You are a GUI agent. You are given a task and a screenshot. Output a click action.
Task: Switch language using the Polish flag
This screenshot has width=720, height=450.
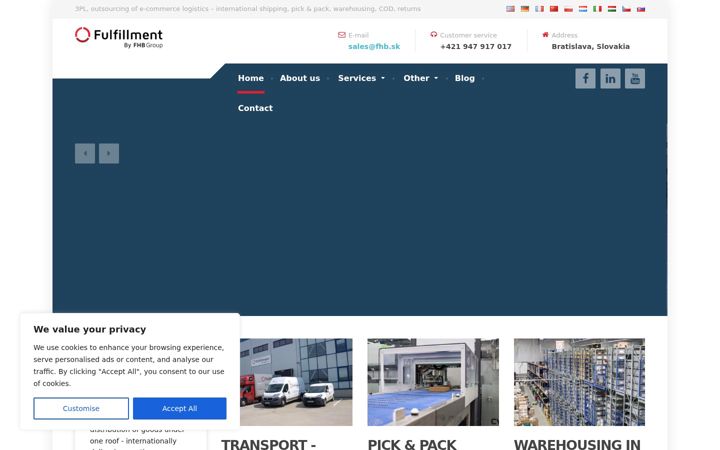pos(568,9)
